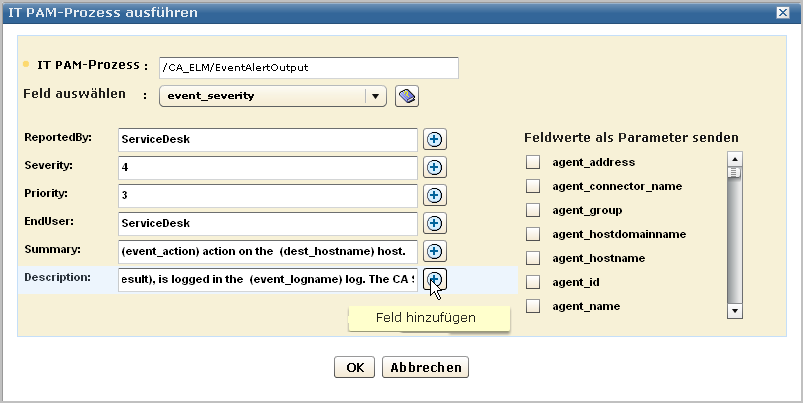803x403 pixels.
Task: Click the Abbrechen button
Action: (x=425, y=367)
